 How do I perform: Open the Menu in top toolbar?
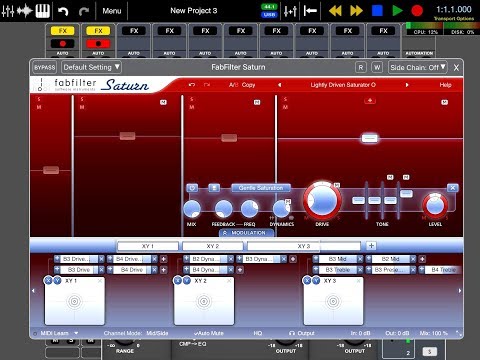(112, 11)
